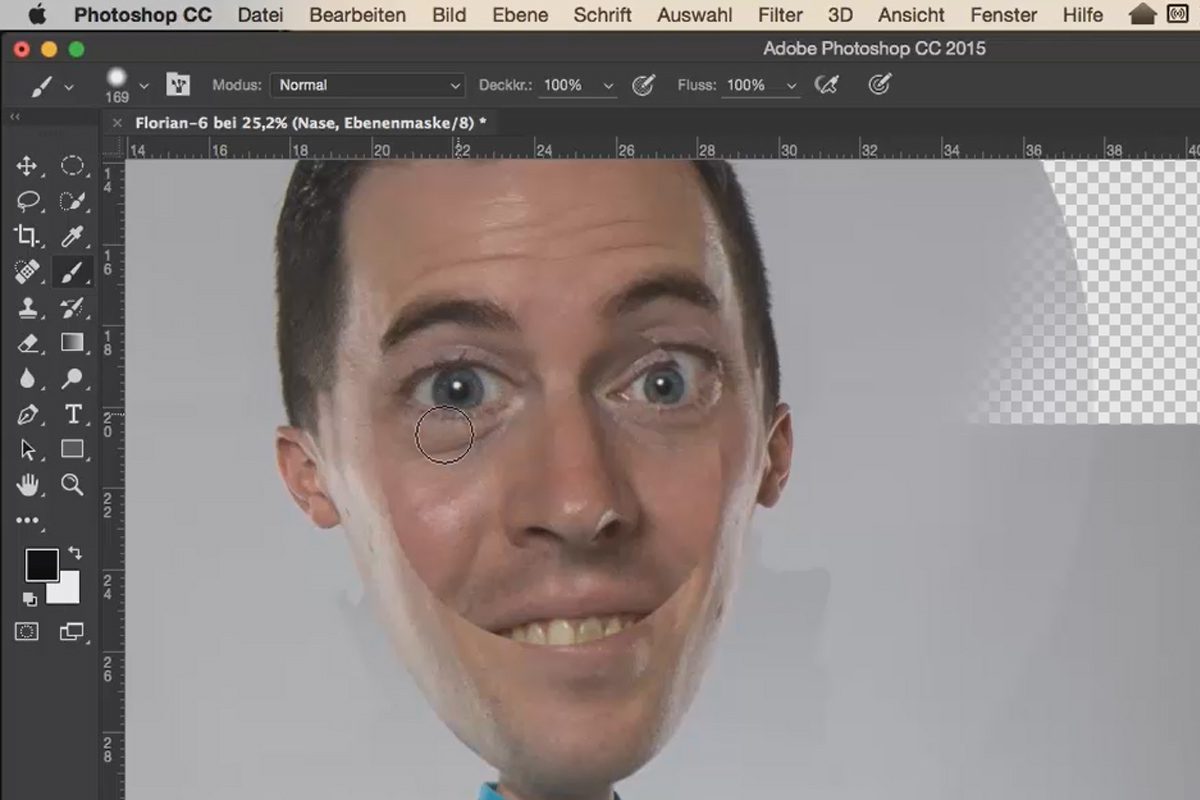Click the background color swatch
The image size is (1200, 800).
coord(68,591)
